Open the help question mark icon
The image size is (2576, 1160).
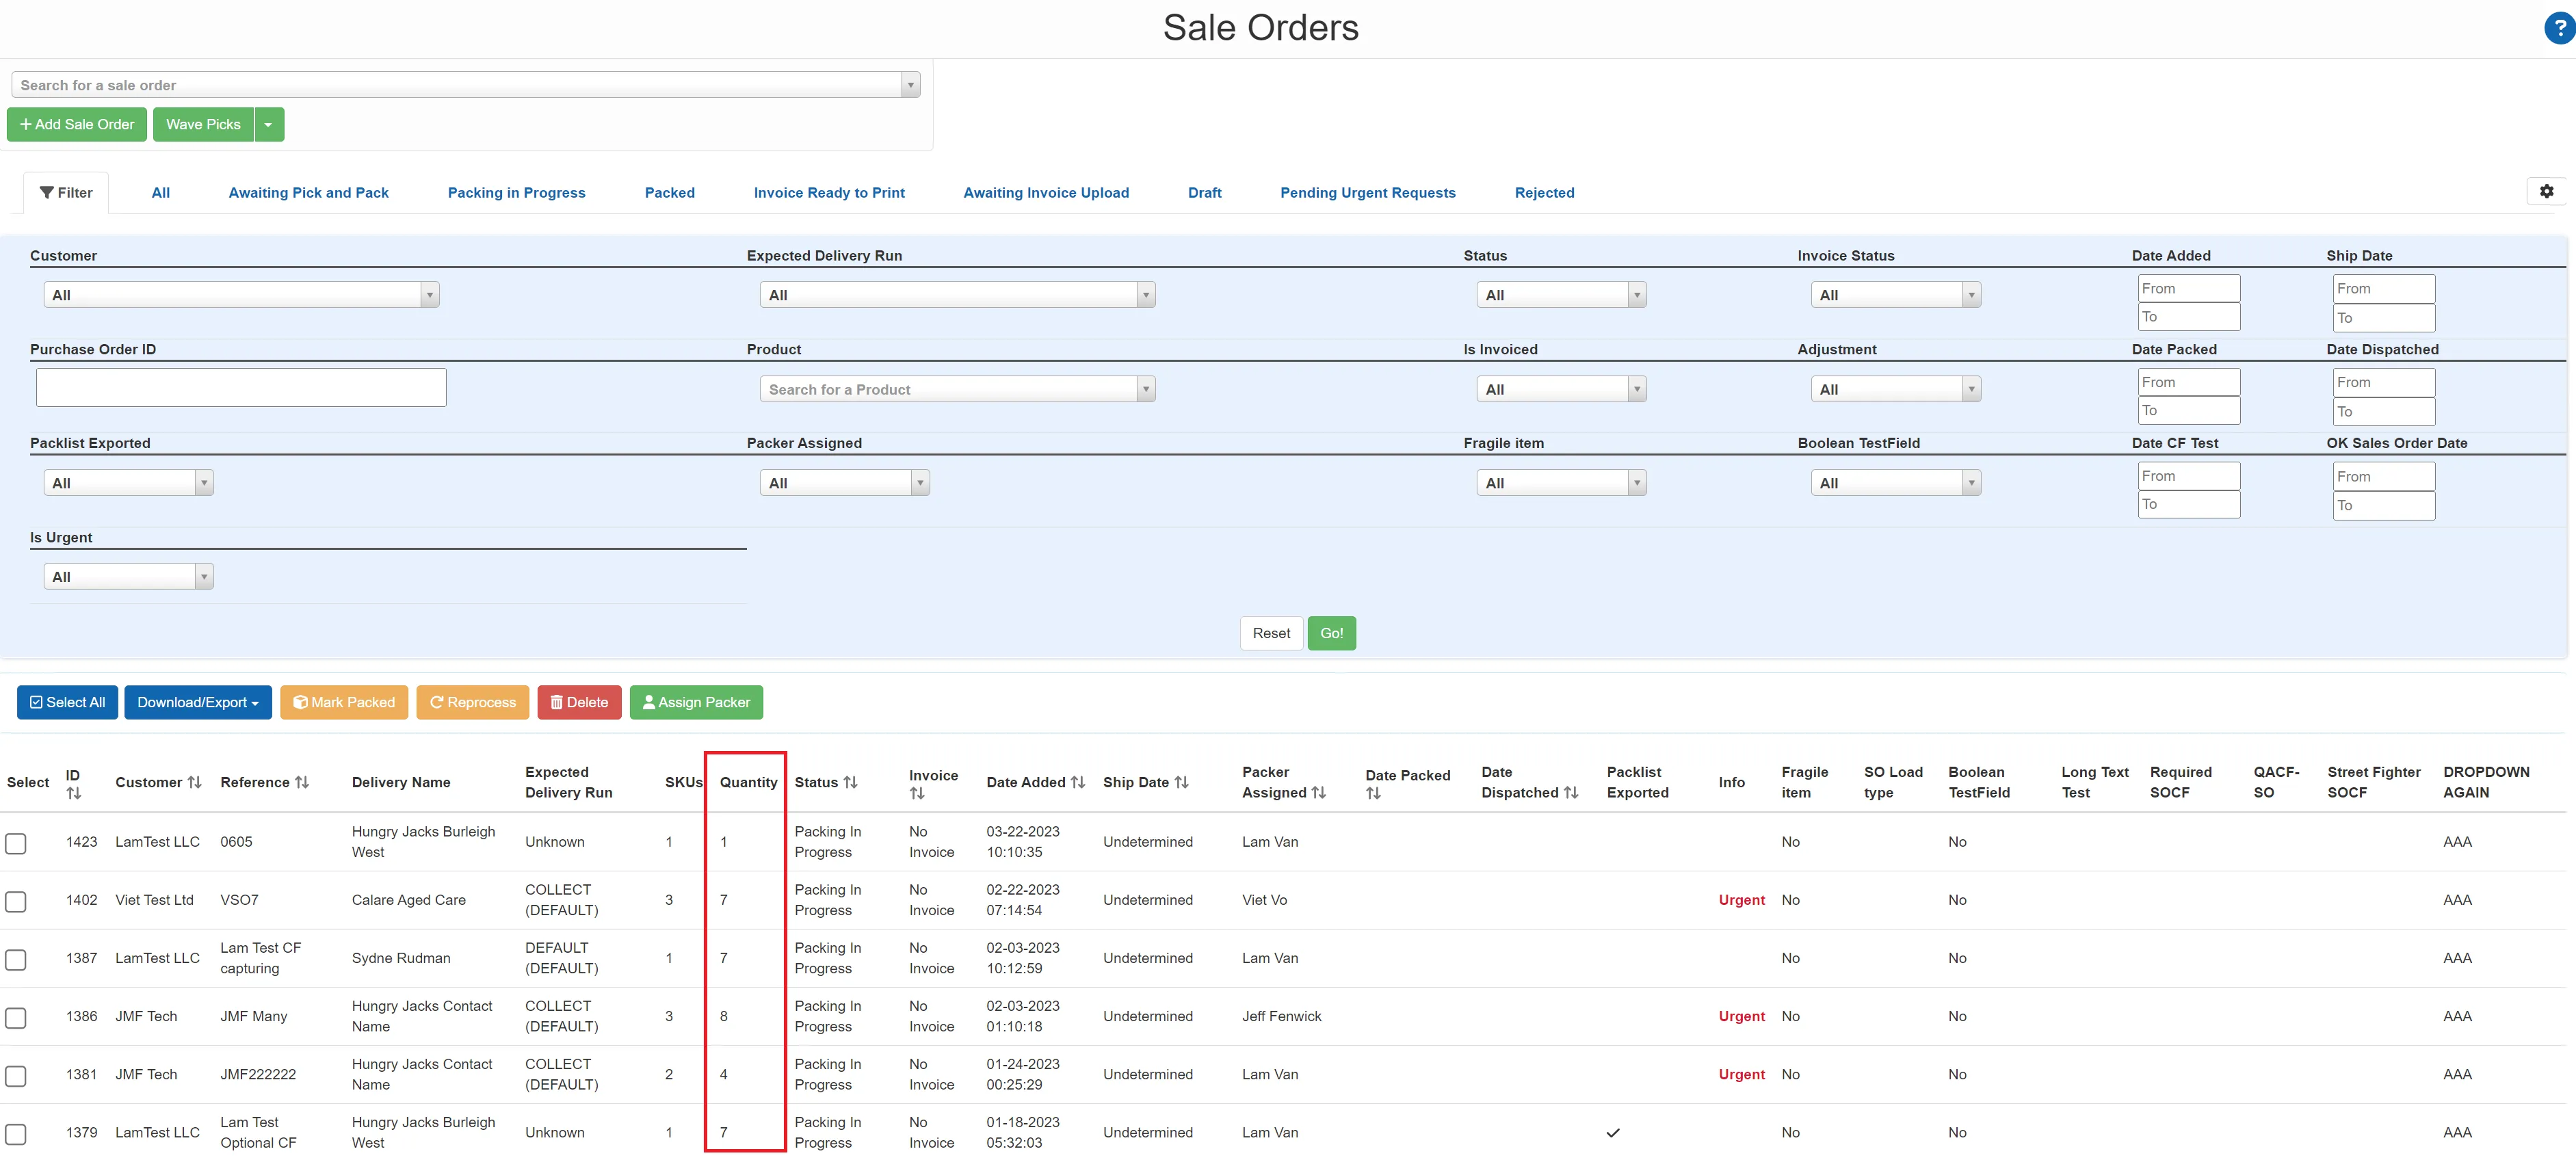(2559, 29)
